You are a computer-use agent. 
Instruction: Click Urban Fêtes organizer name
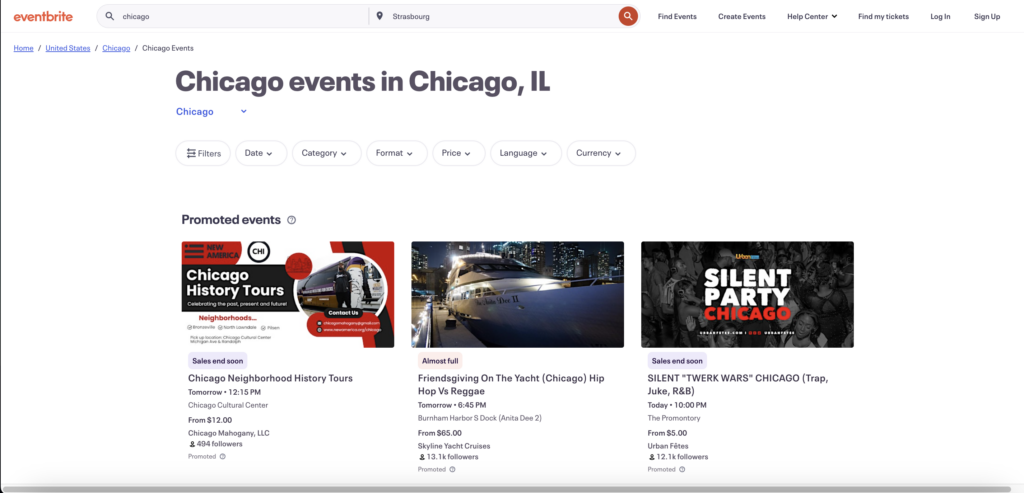669,446
